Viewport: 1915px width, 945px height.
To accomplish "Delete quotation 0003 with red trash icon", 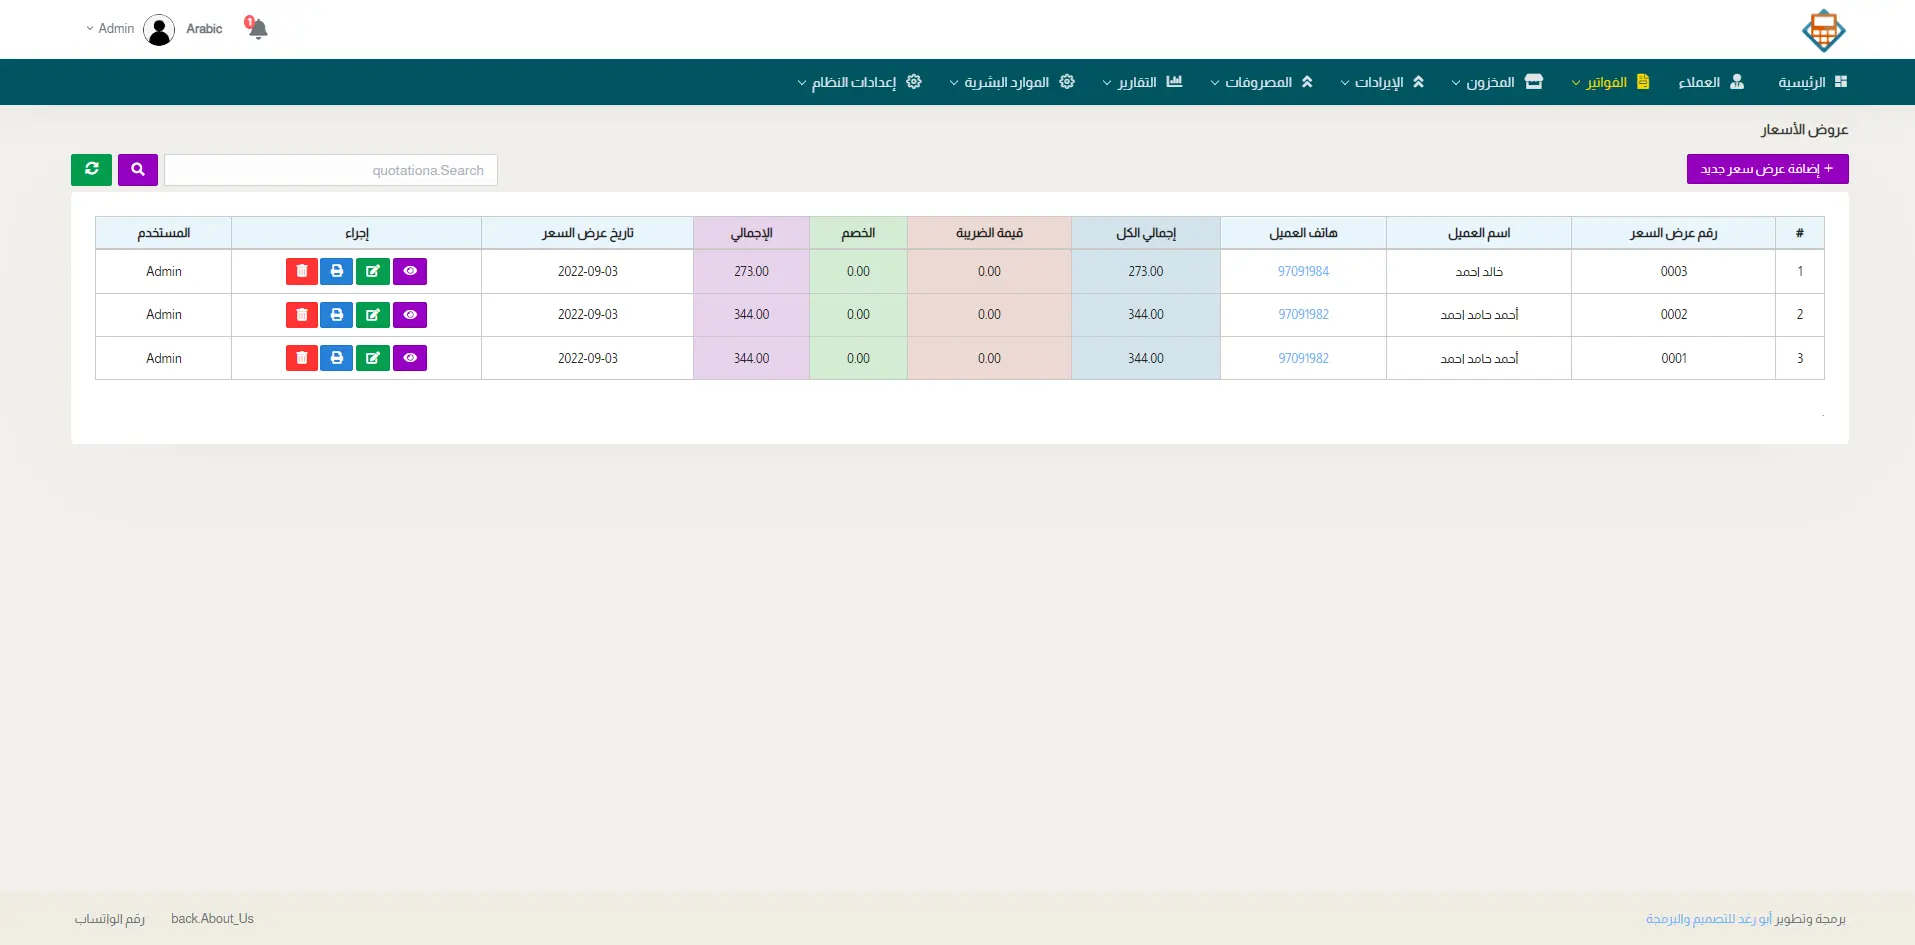I will click(x=301, y=271).
